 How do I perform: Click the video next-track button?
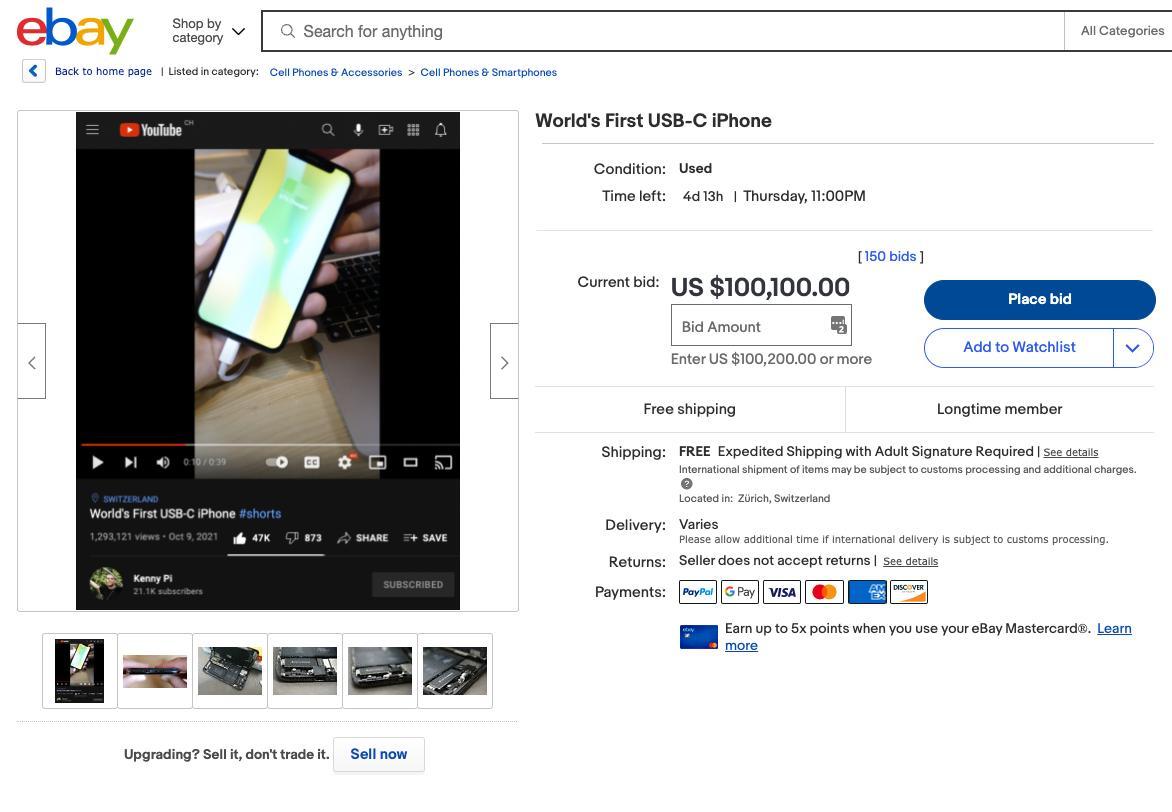click(131, 462)
